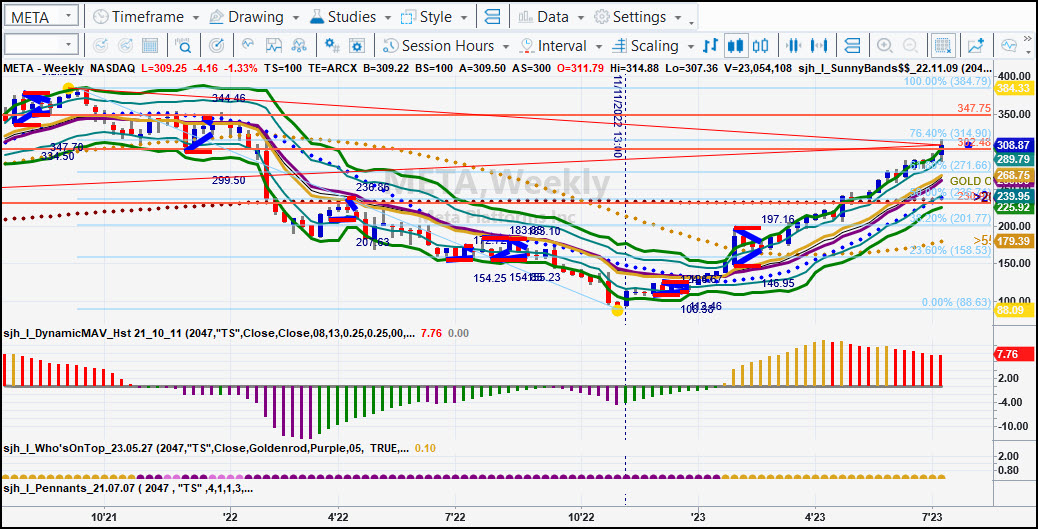The width and height of the screenshot is (1038, 529).
Task: Select the sjh_I_Pennants study title
Action: pyautogui.click(x=128, y=489)
